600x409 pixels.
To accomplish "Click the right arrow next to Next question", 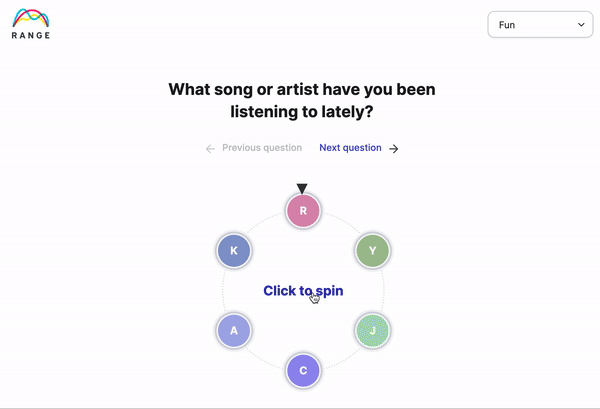I will (394, 148).
